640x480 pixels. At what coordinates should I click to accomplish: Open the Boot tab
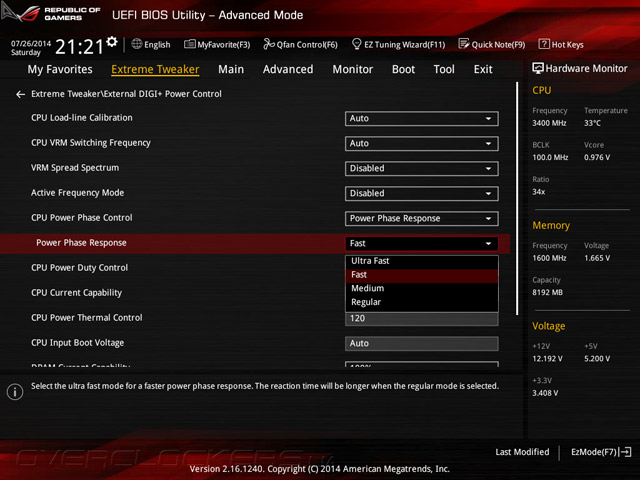tap(403, 69)
